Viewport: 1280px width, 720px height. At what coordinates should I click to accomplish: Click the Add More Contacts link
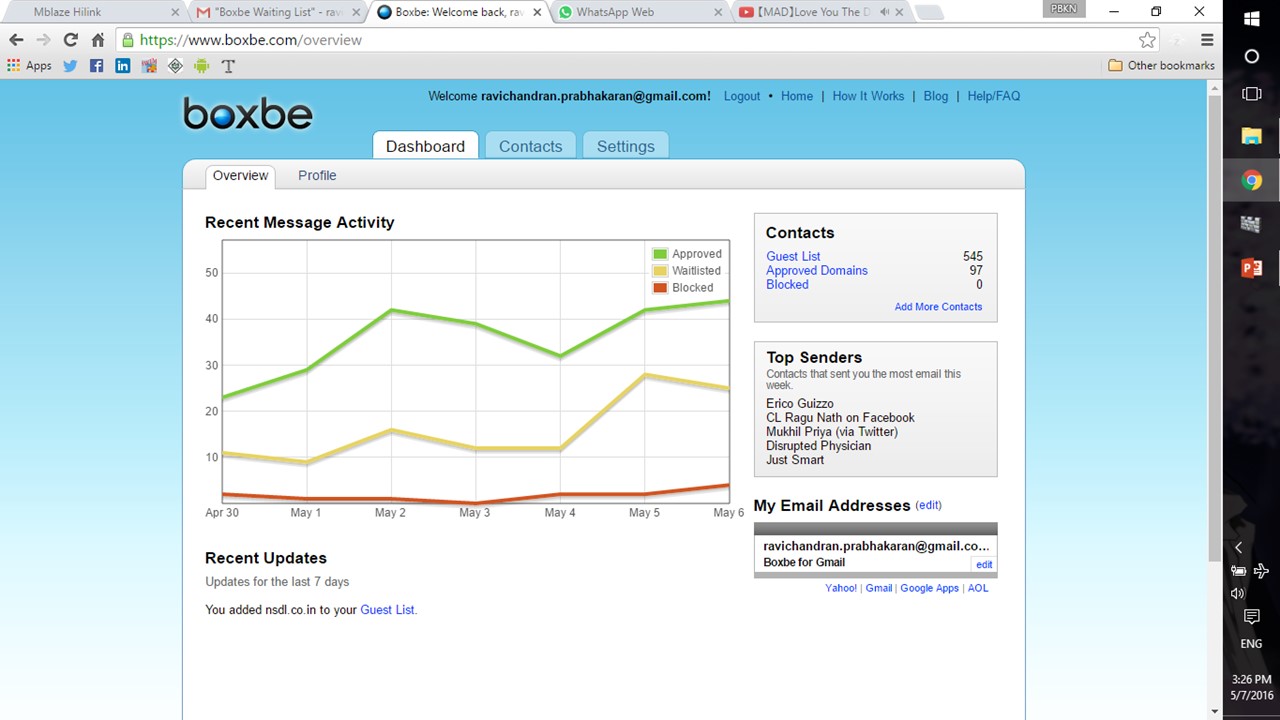pos(938,307)
